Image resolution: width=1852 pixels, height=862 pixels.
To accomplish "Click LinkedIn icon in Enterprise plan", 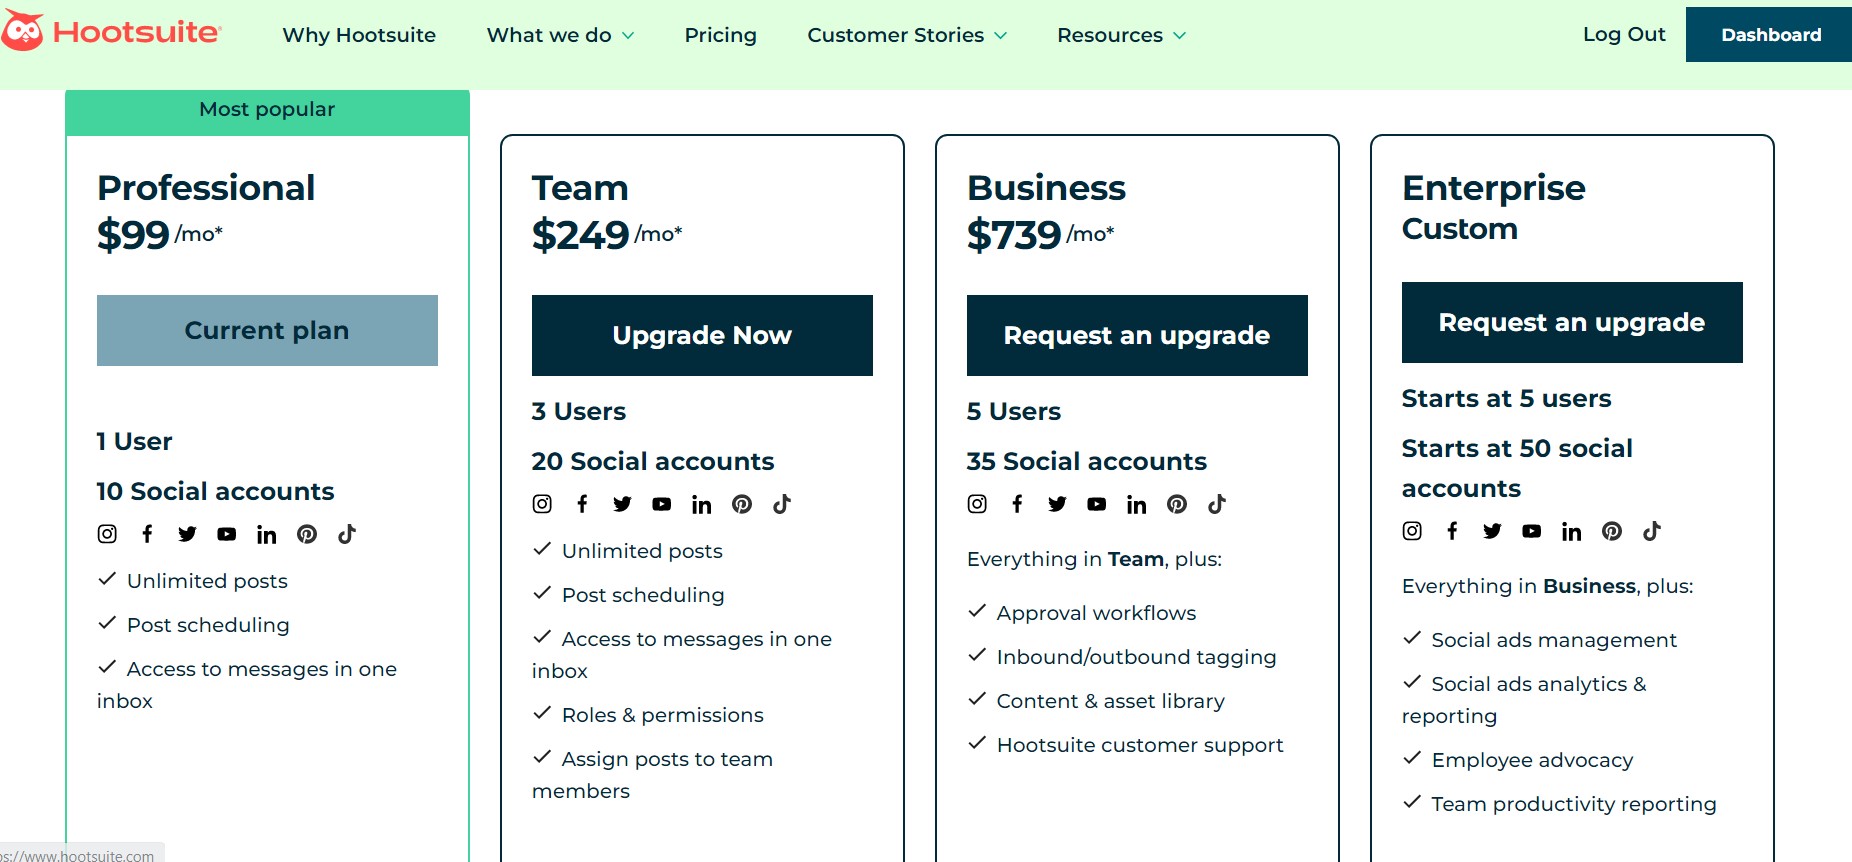I will pos(1571,531).
